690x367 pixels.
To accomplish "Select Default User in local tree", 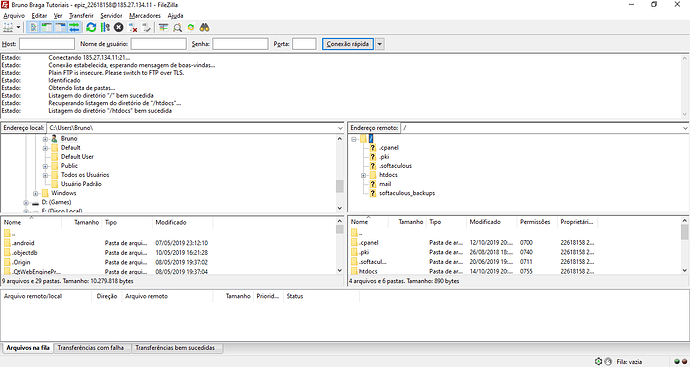I will click(77, 157).
